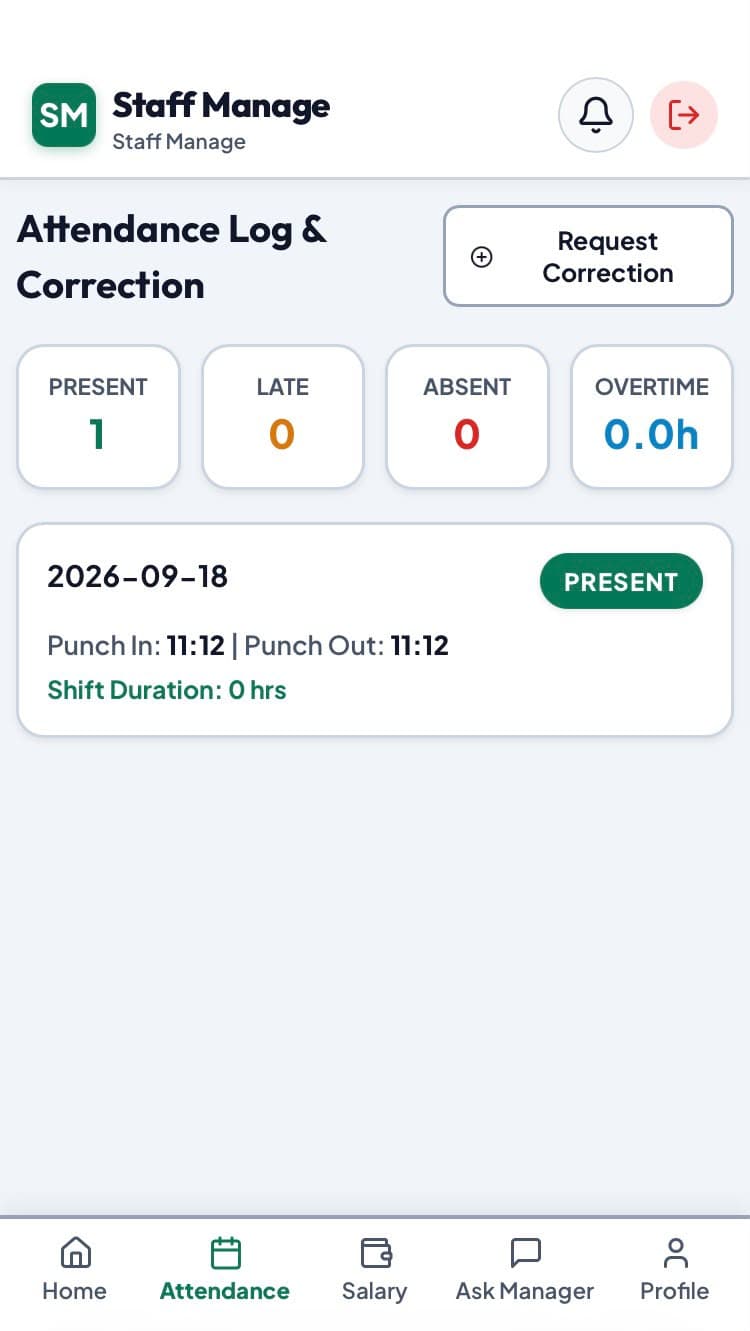Open the 2026-09-18 attendance entry
The width and height of the screenshot is (750, 1331).
375,630
